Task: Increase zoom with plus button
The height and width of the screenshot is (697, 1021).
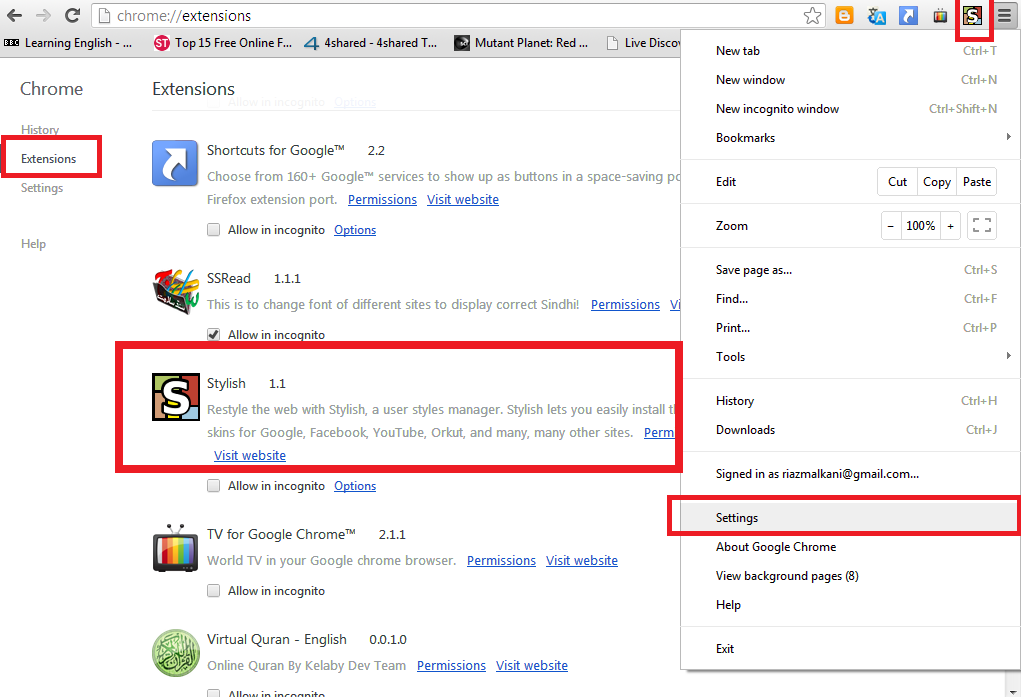Action: pos(950,226)
